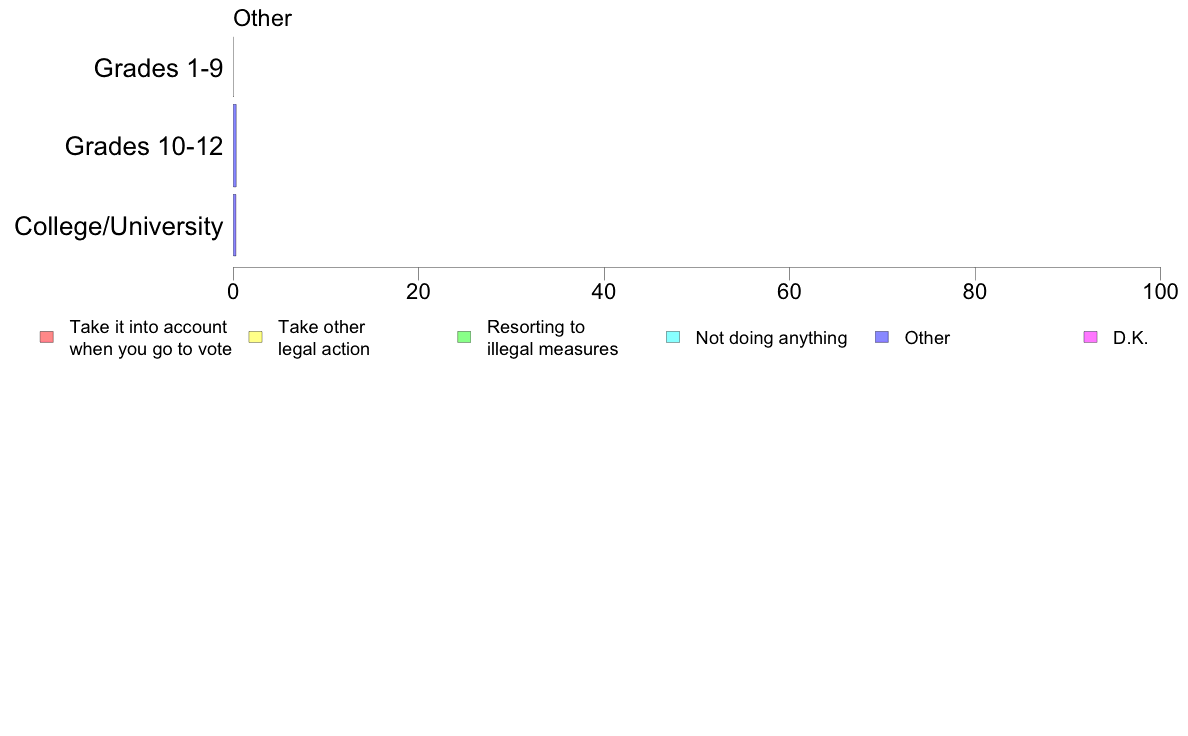
Task: Click the 'Resorting to illegal measures' legend text
Action: (x=552, y=338)
